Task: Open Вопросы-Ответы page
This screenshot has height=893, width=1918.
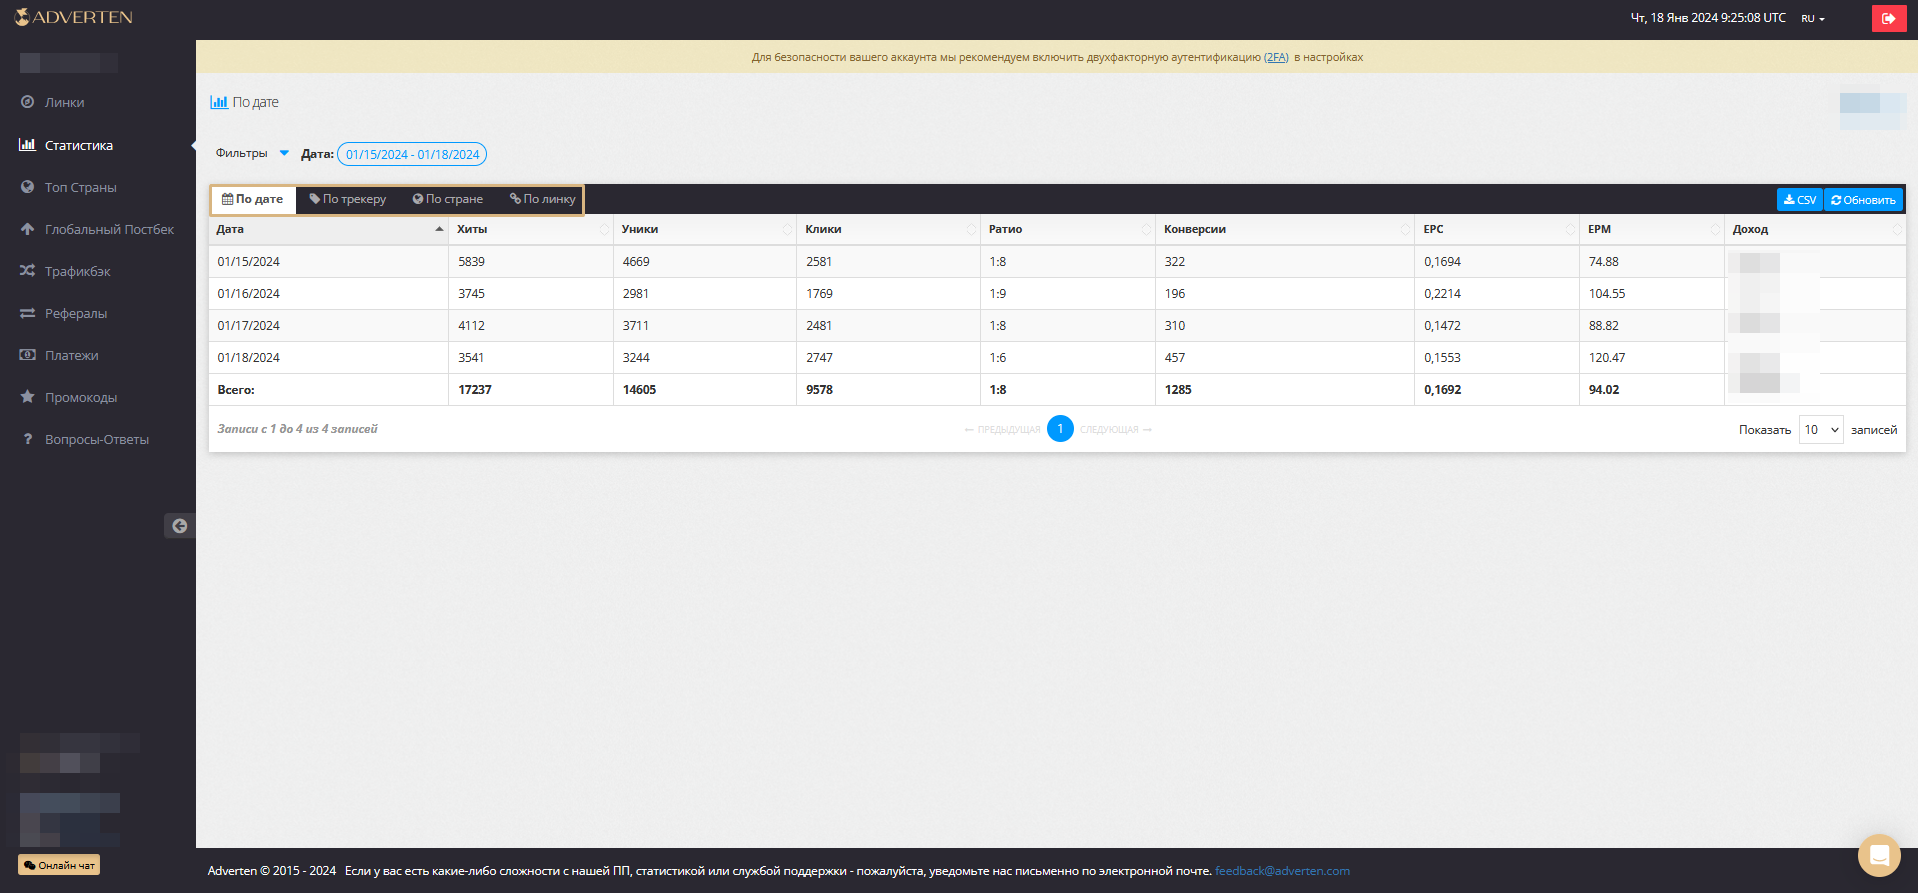Action: (x=97, y=439)
